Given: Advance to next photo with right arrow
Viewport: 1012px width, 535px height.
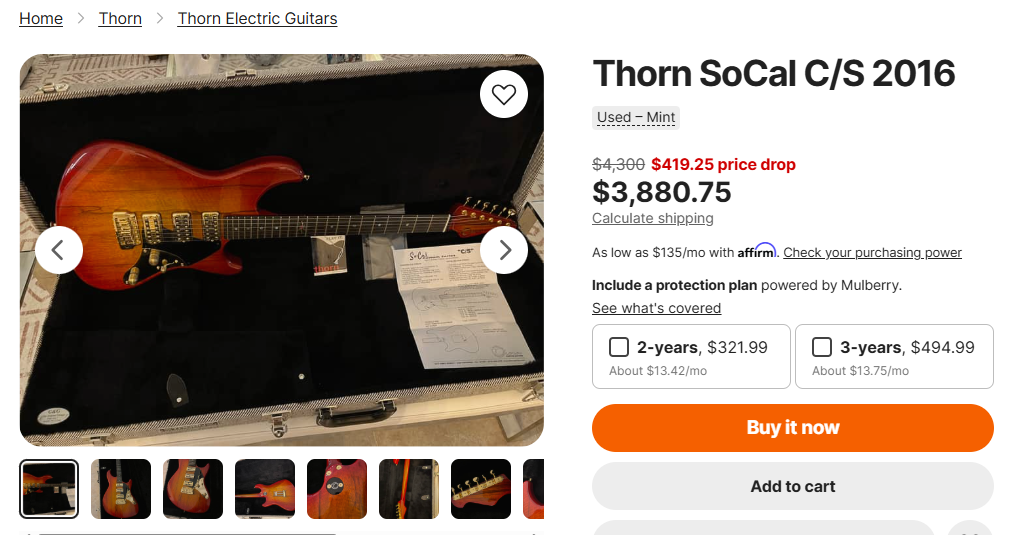Looking at the screenshot, I should click(504, 250).
